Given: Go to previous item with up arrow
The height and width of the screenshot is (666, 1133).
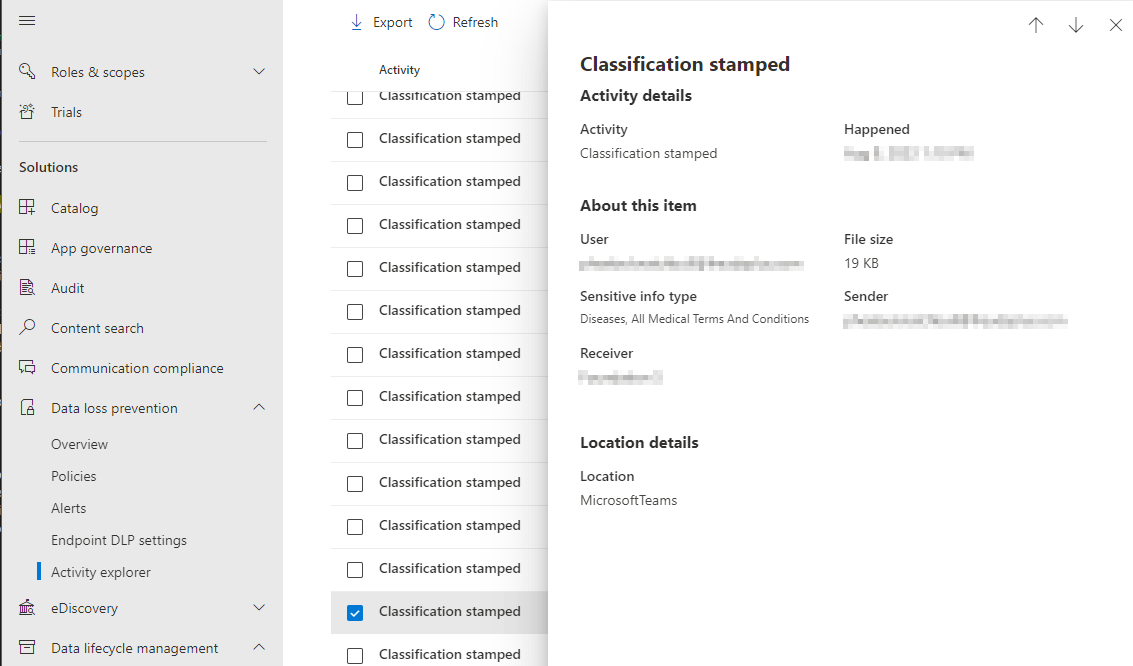Looking at the screenshot, I should pyautogui.click(x=1036, y=26).
